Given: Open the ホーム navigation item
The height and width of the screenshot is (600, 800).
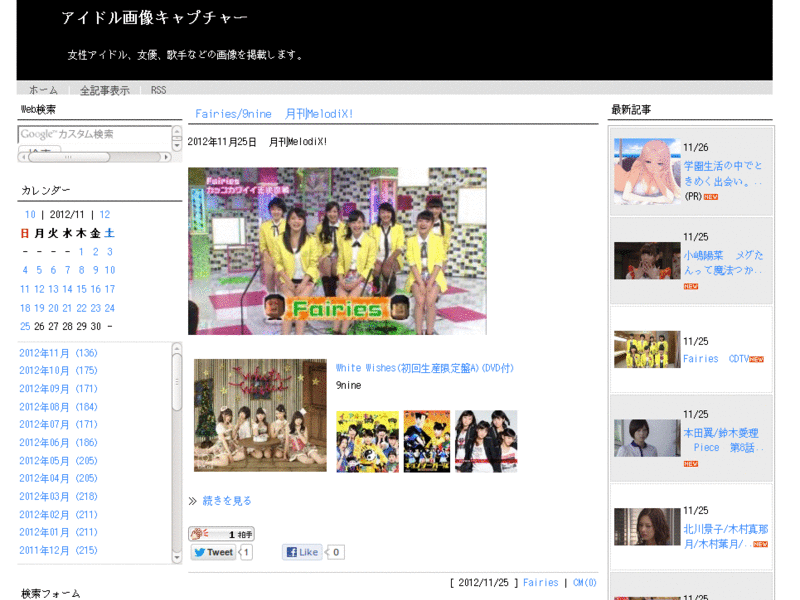Looking at the screenshot, I should pos(43,90).
